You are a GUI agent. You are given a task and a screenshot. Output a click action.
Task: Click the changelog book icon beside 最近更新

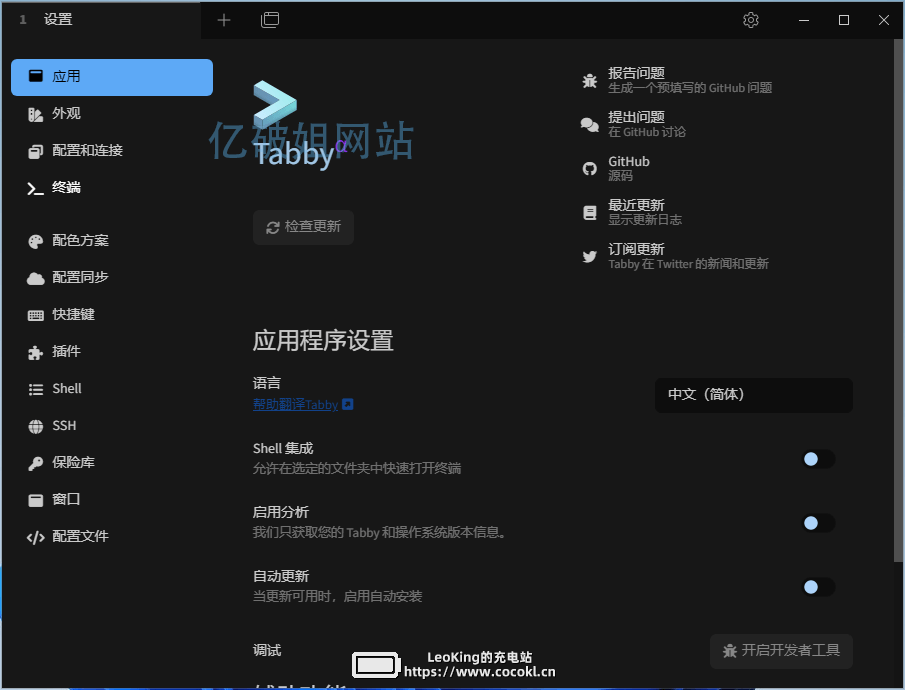click(x=589, y=212)
